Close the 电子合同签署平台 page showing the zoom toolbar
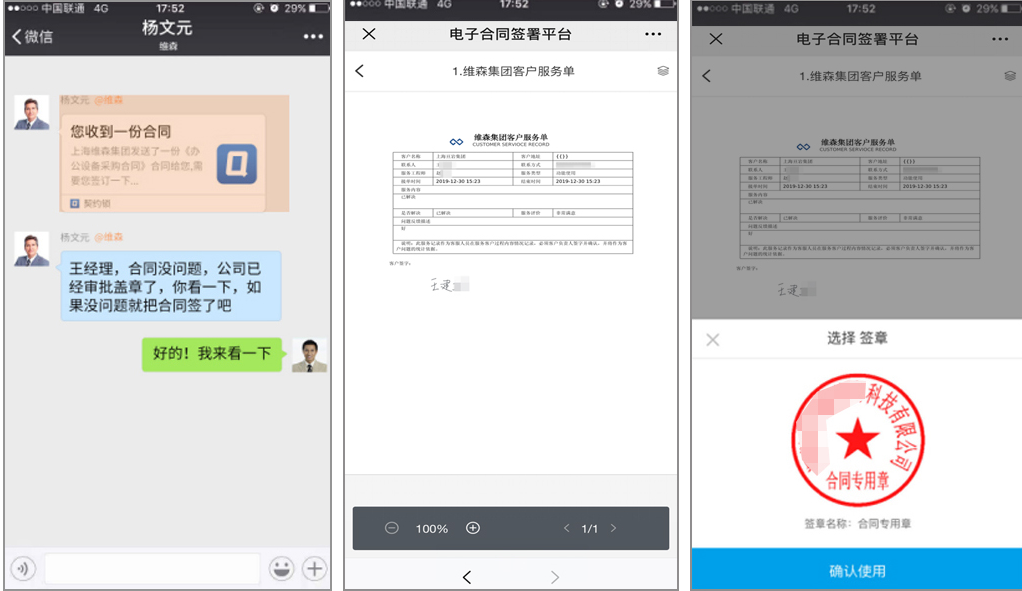 [369, 34]
